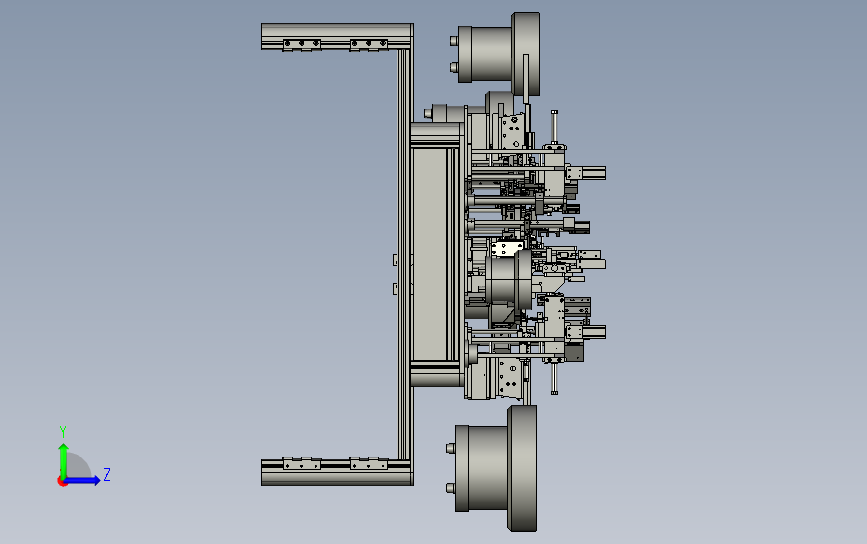867x544 pixels.
Task: Click the 'Y' axis label
Action: coord(63,432)
